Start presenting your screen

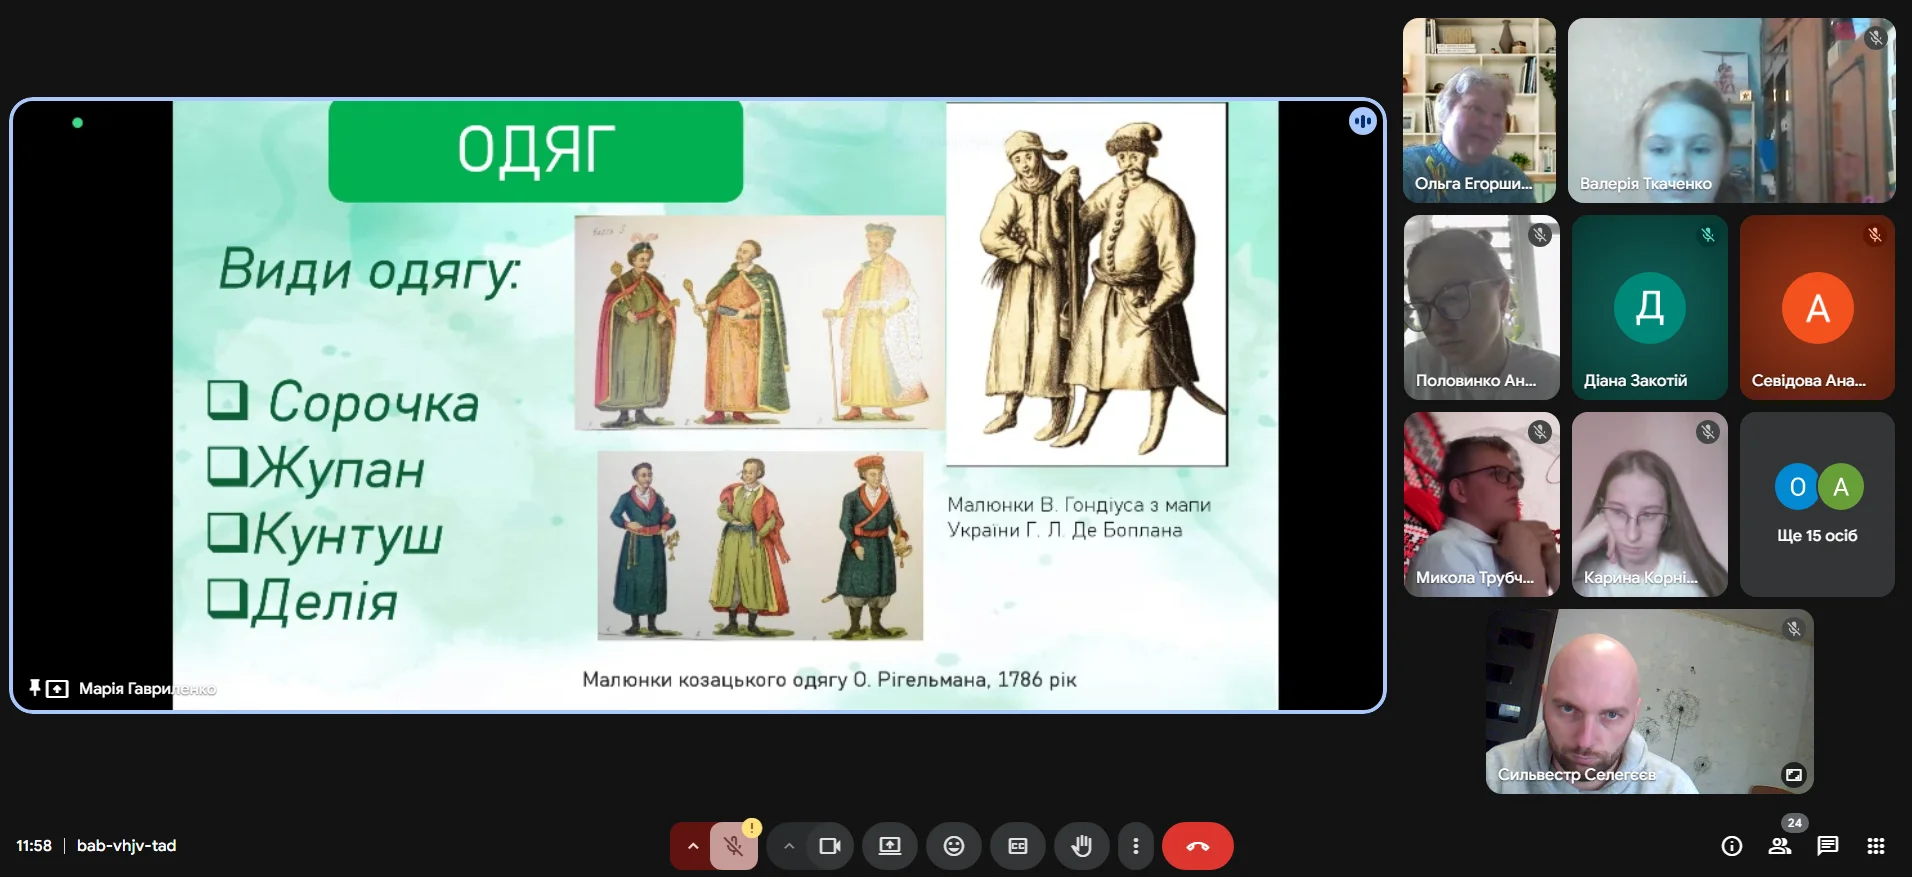pos(889,846)
